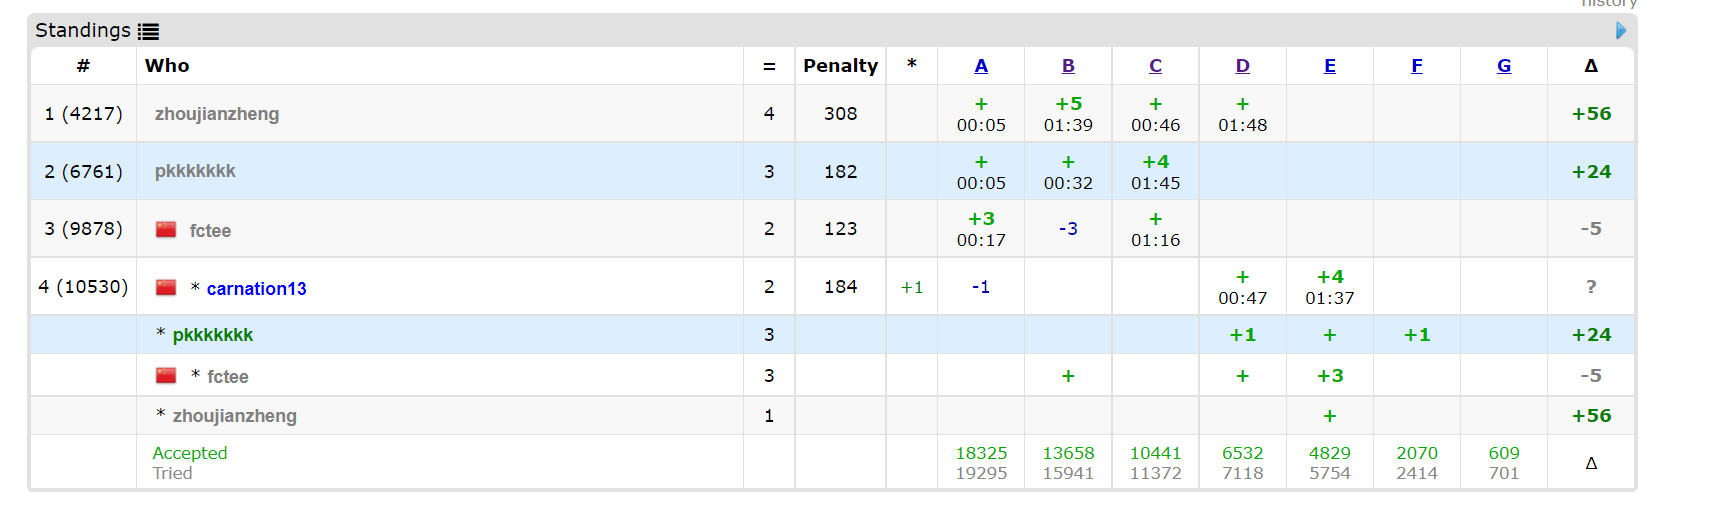Screen dimensions: 1733x517
Task: Click the flag beside unofficial fctee row
Action: [166, 376]
